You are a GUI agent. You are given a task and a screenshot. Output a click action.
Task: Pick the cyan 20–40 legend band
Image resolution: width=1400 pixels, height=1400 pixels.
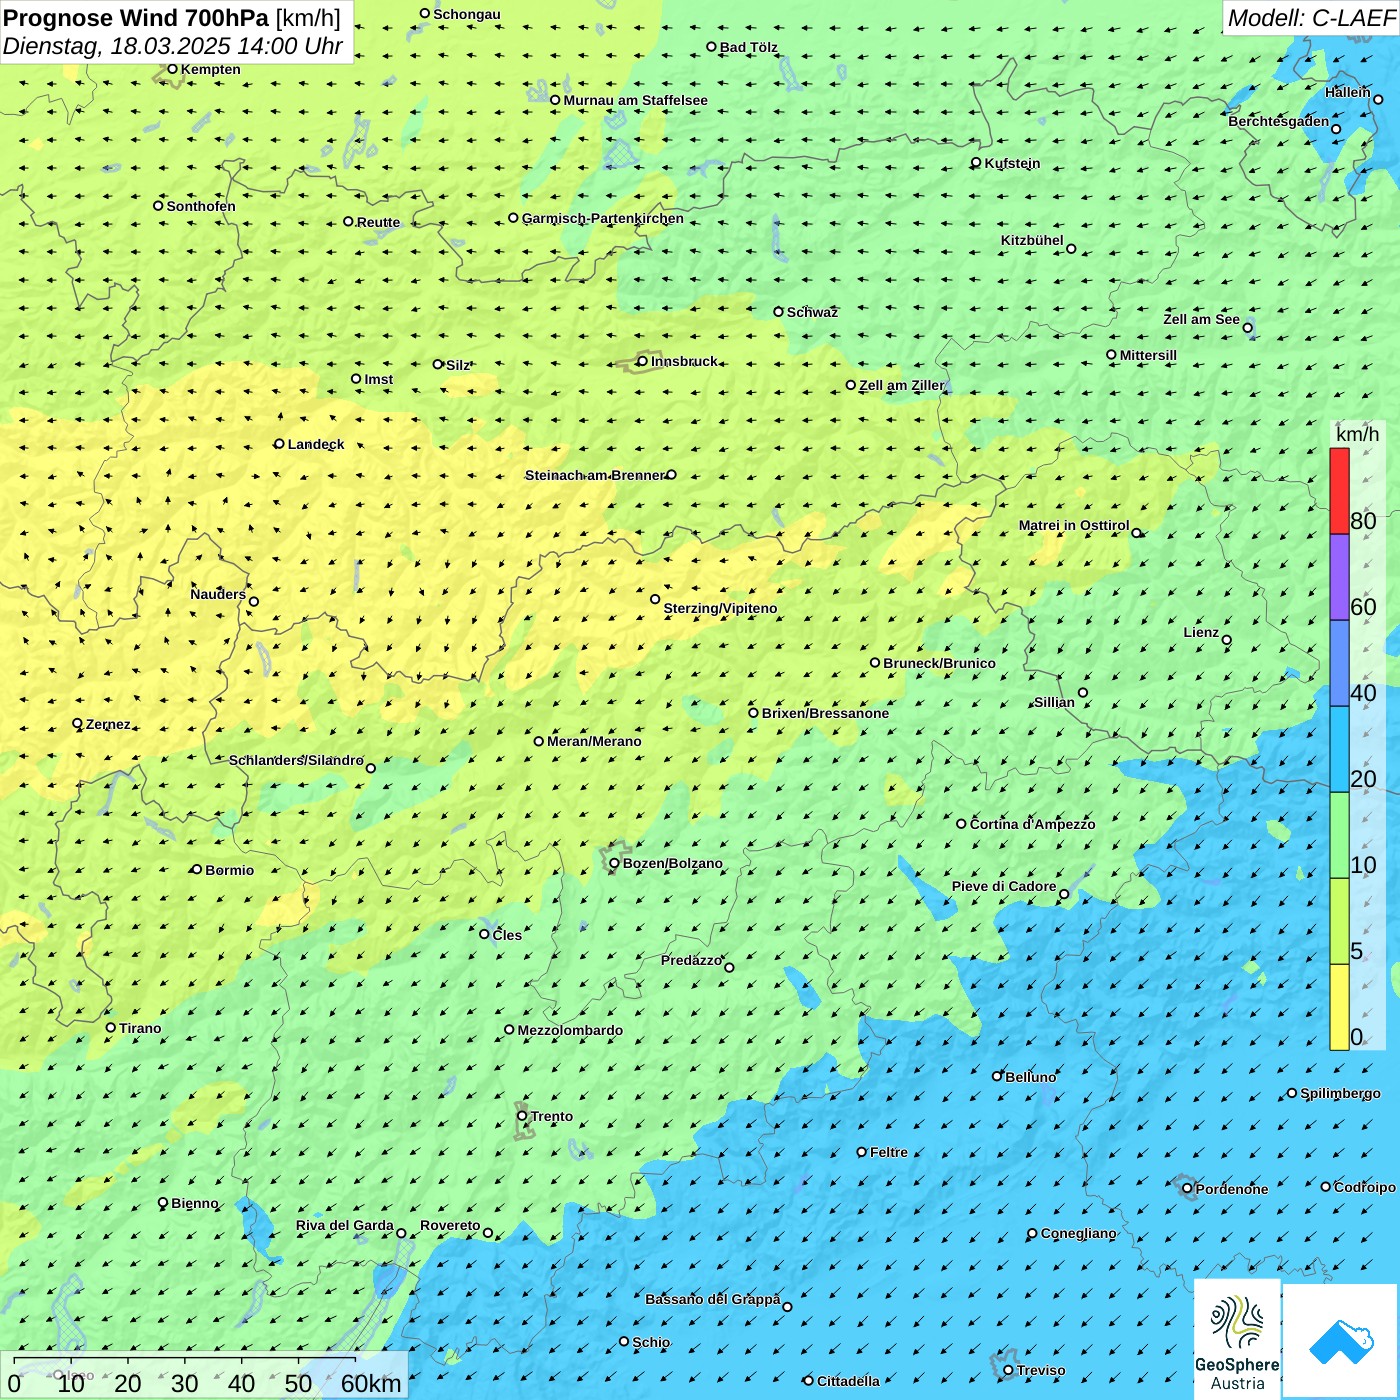click(1339, 750)
